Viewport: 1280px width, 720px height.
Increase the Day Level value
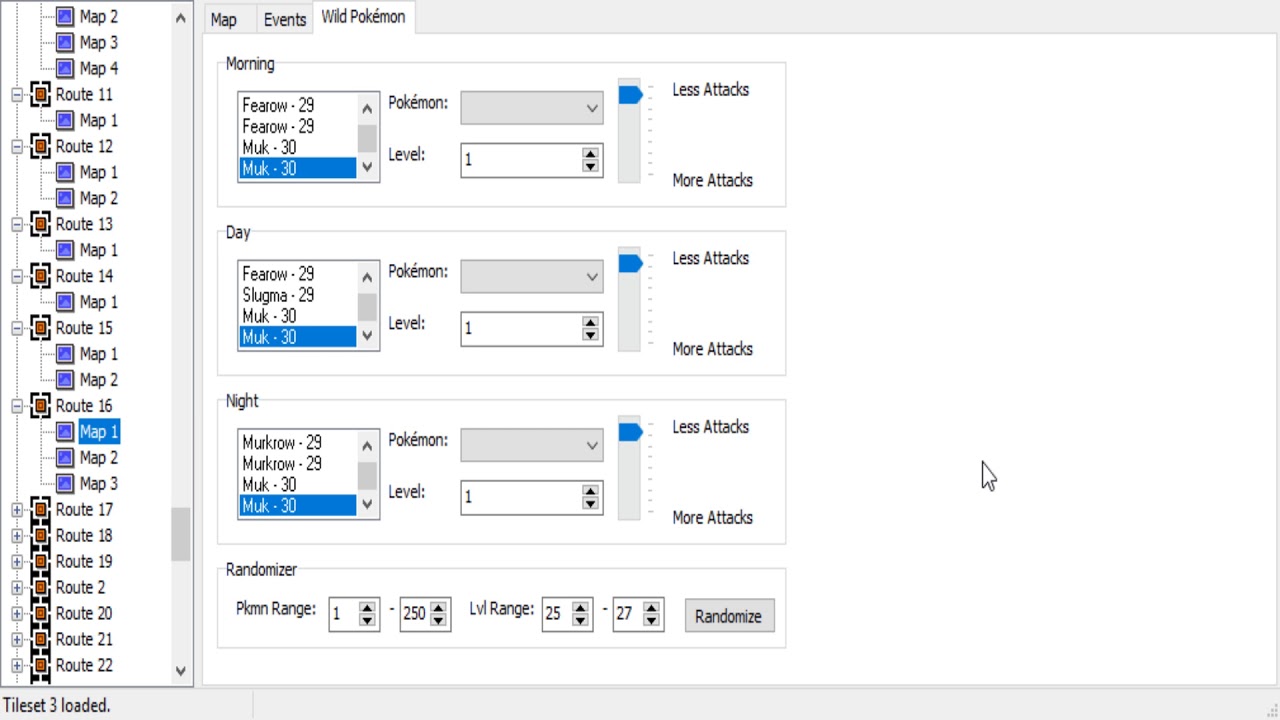tap(590, 322)
